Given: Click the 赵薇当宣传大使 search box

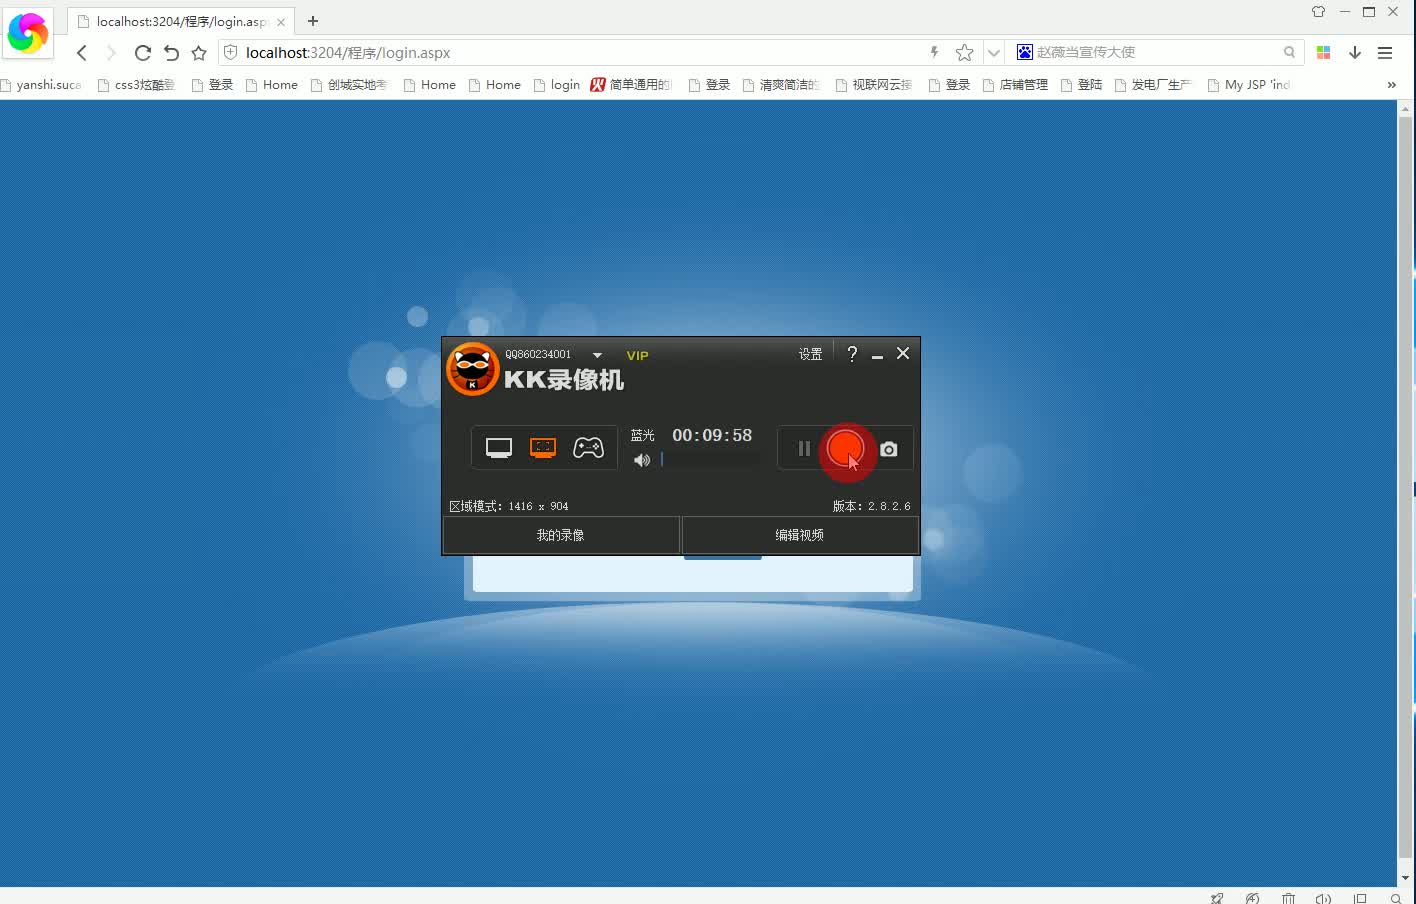Looking at the screenshot, I should click(1155, 52).
